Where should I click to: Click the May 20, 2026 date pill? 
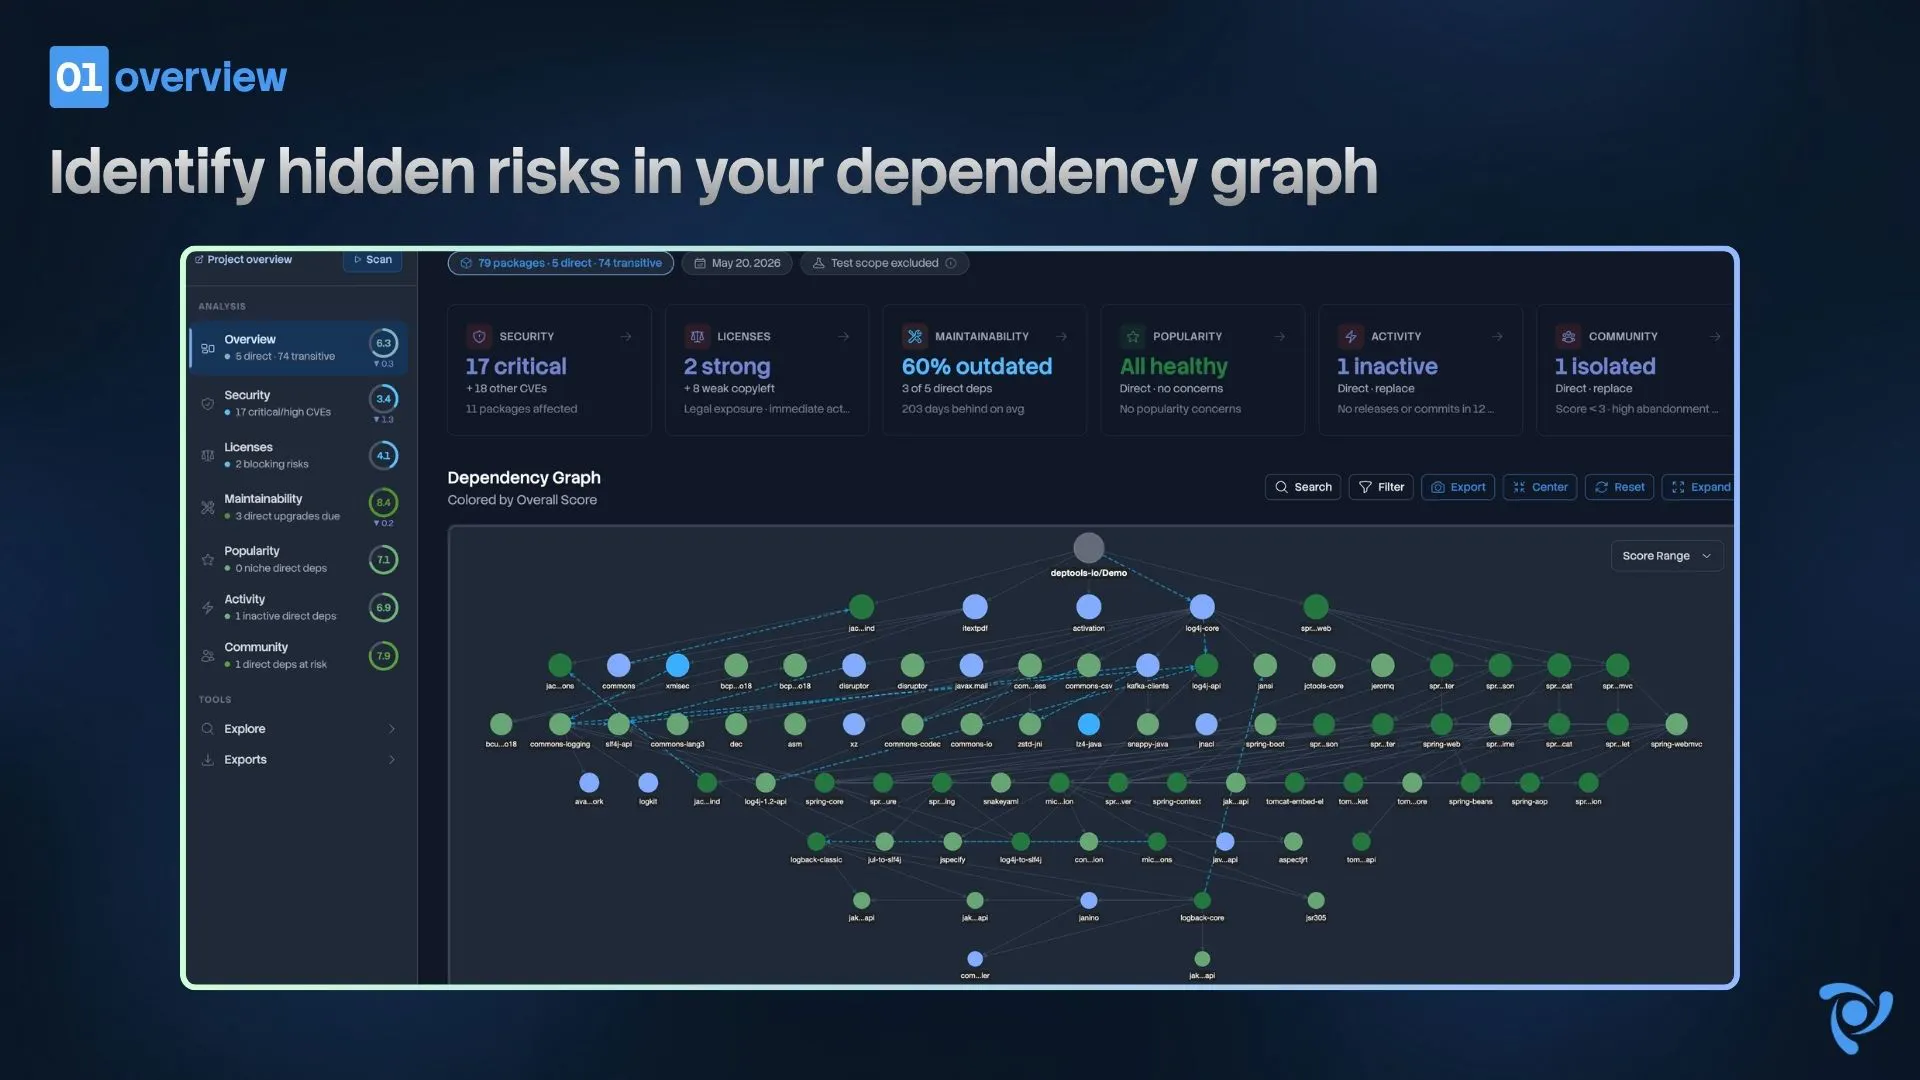(737, 263)
